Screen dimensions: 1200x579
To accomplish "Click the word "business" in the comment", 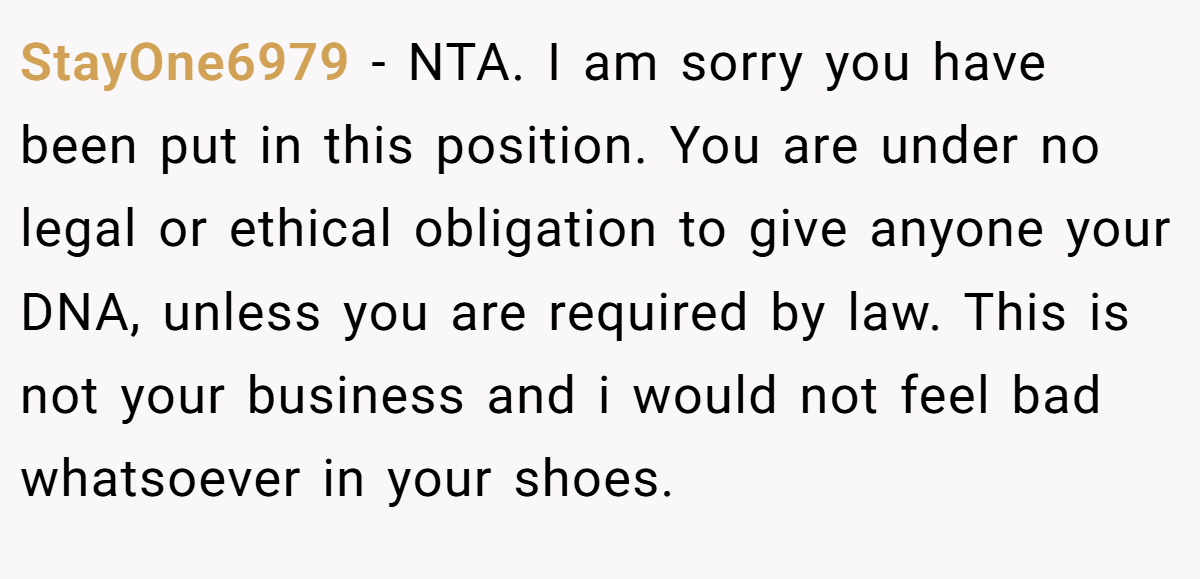I will [x=356, y=395].
